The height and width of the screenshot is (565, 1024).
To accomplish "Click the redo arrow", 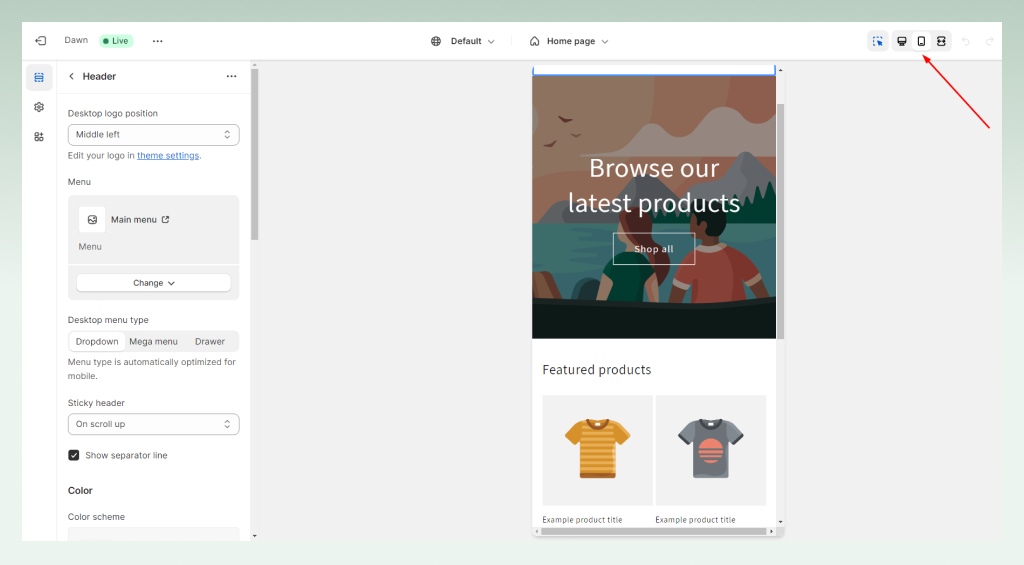I will (x=989, y=41).
